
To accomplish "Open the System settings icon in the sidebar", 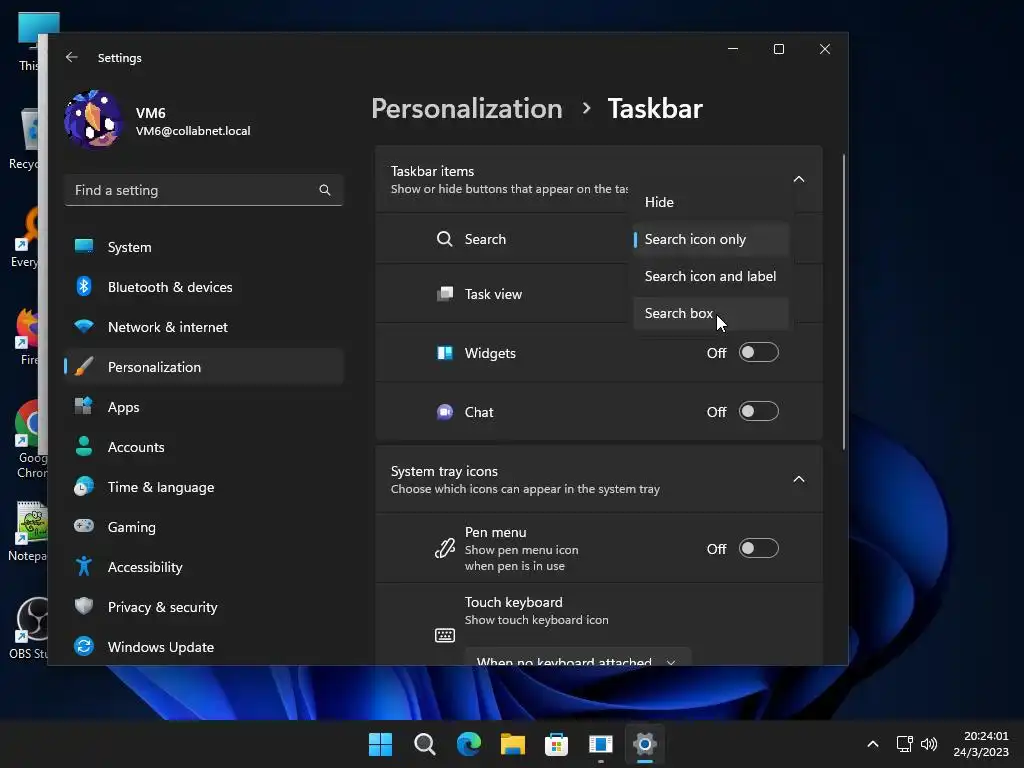I will pyautogui.click(x=84, y=246).
